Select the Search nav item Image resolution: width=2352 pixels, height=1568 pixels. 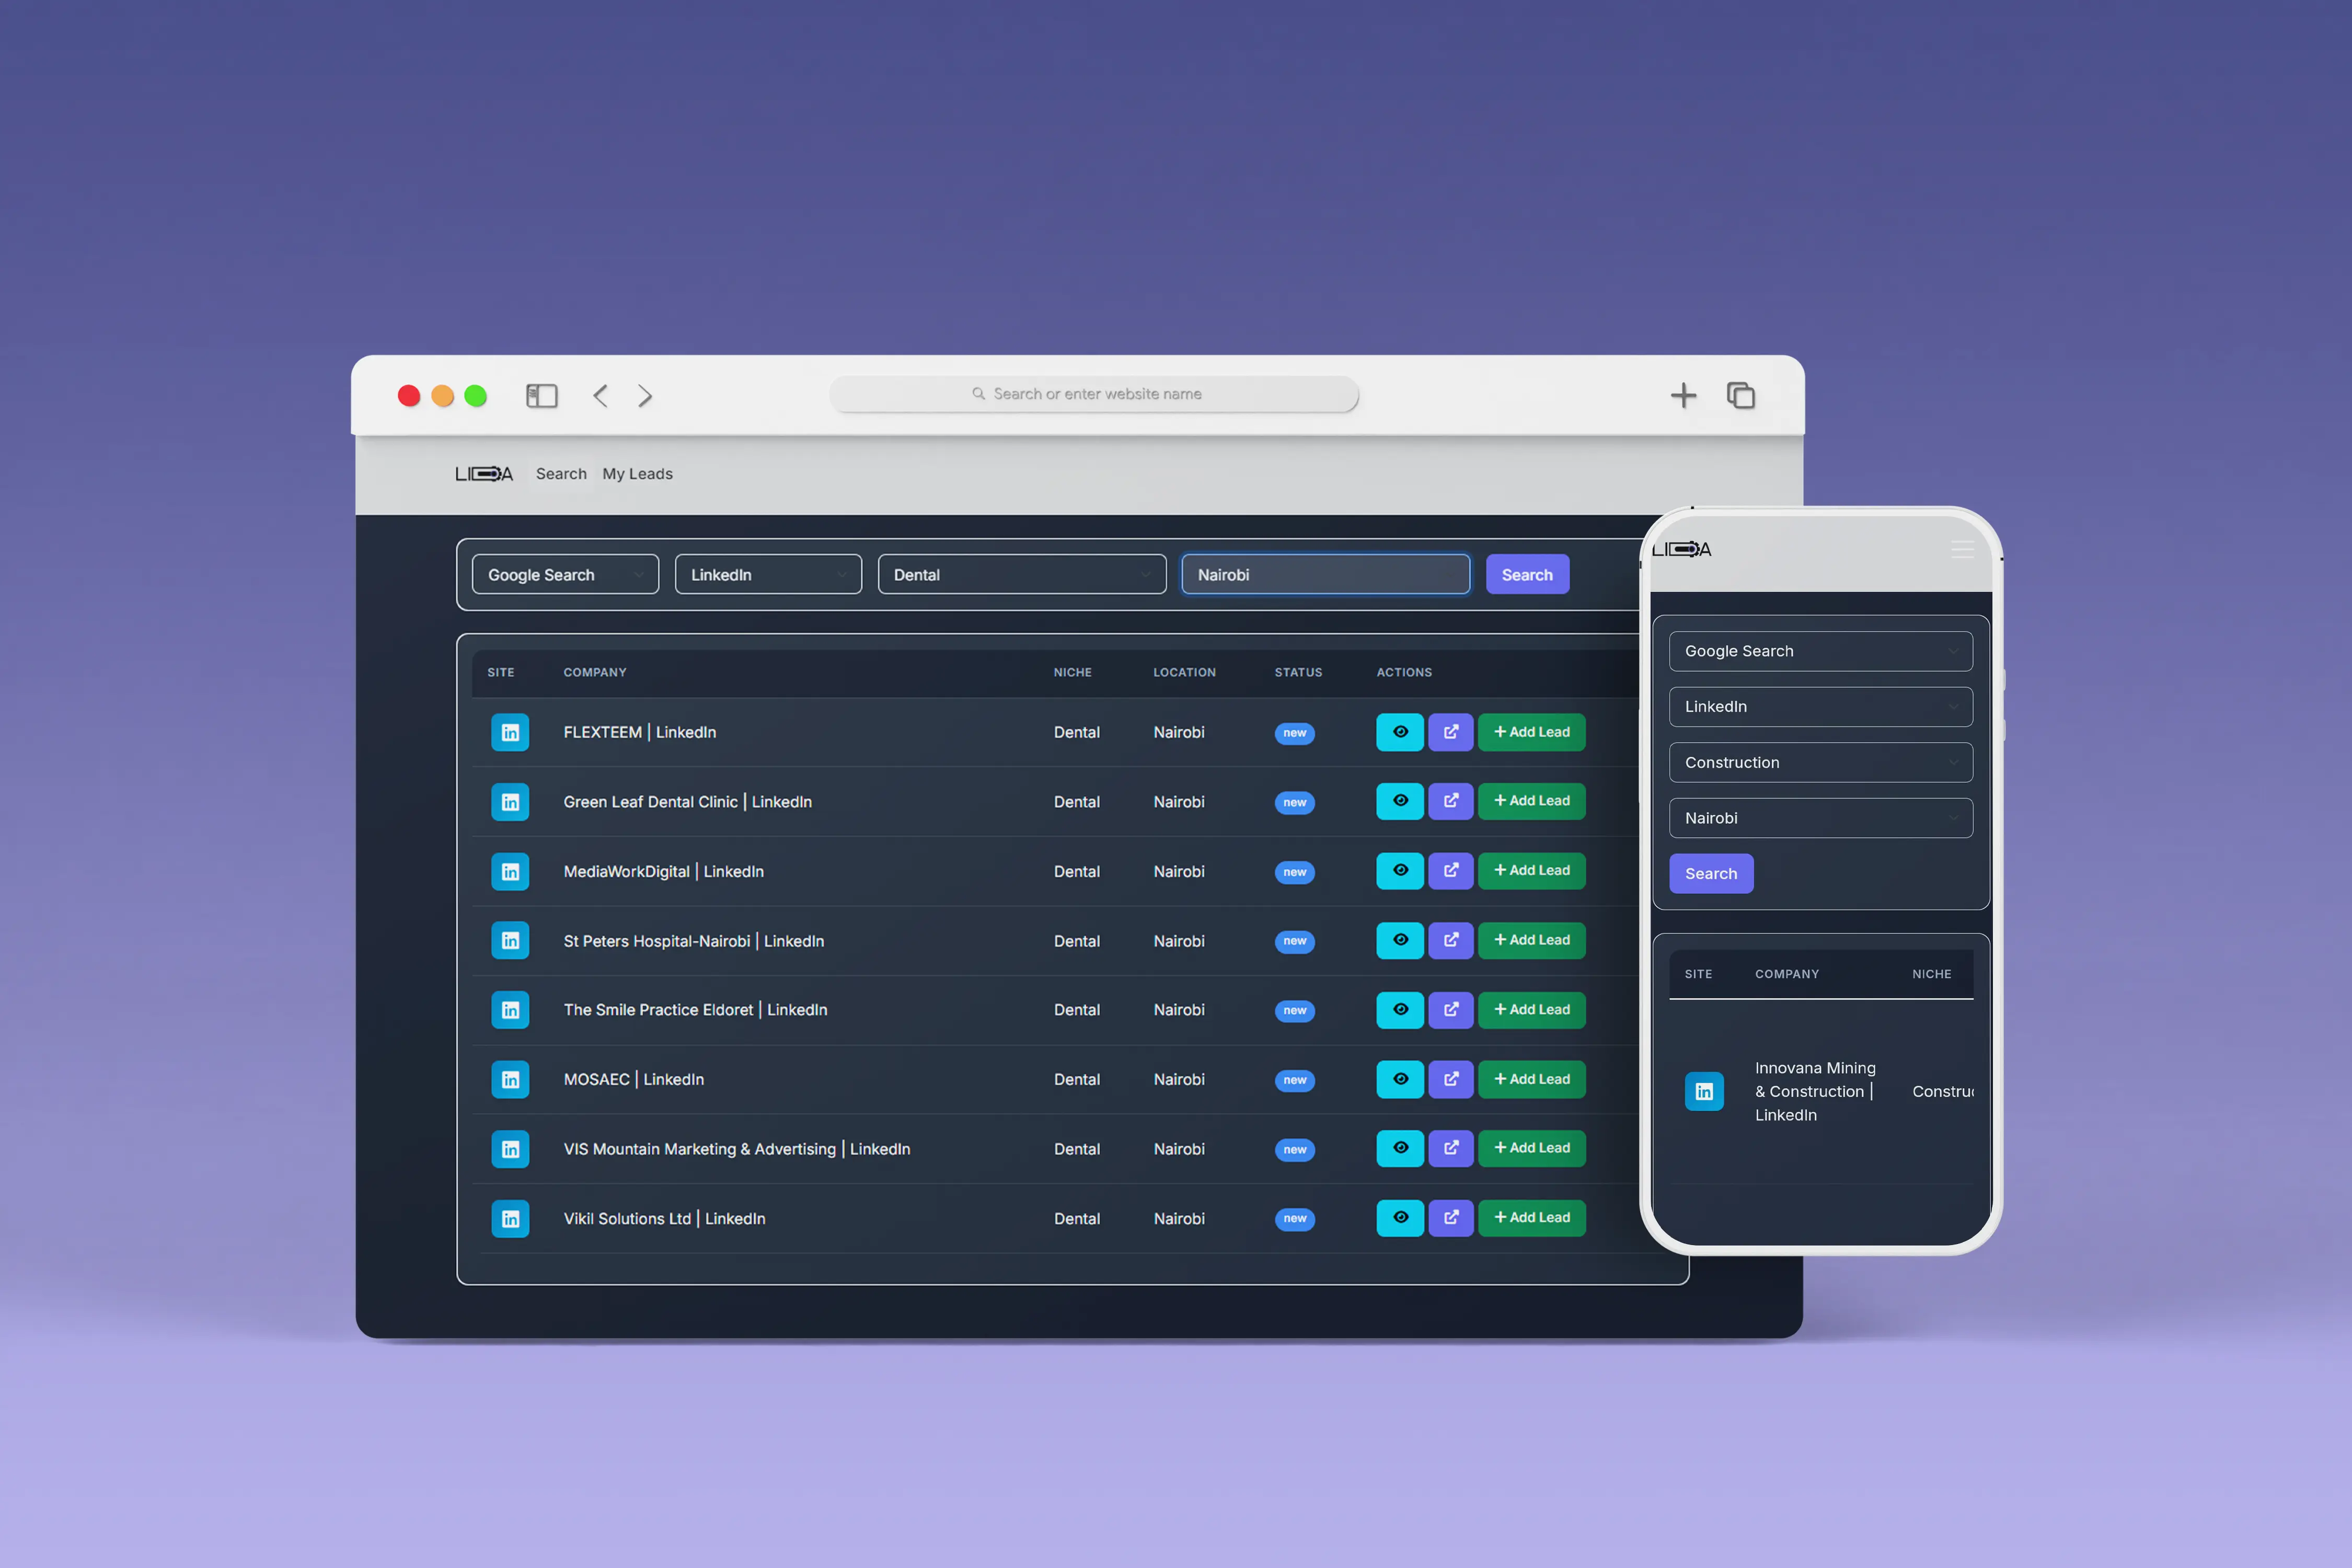561,473
